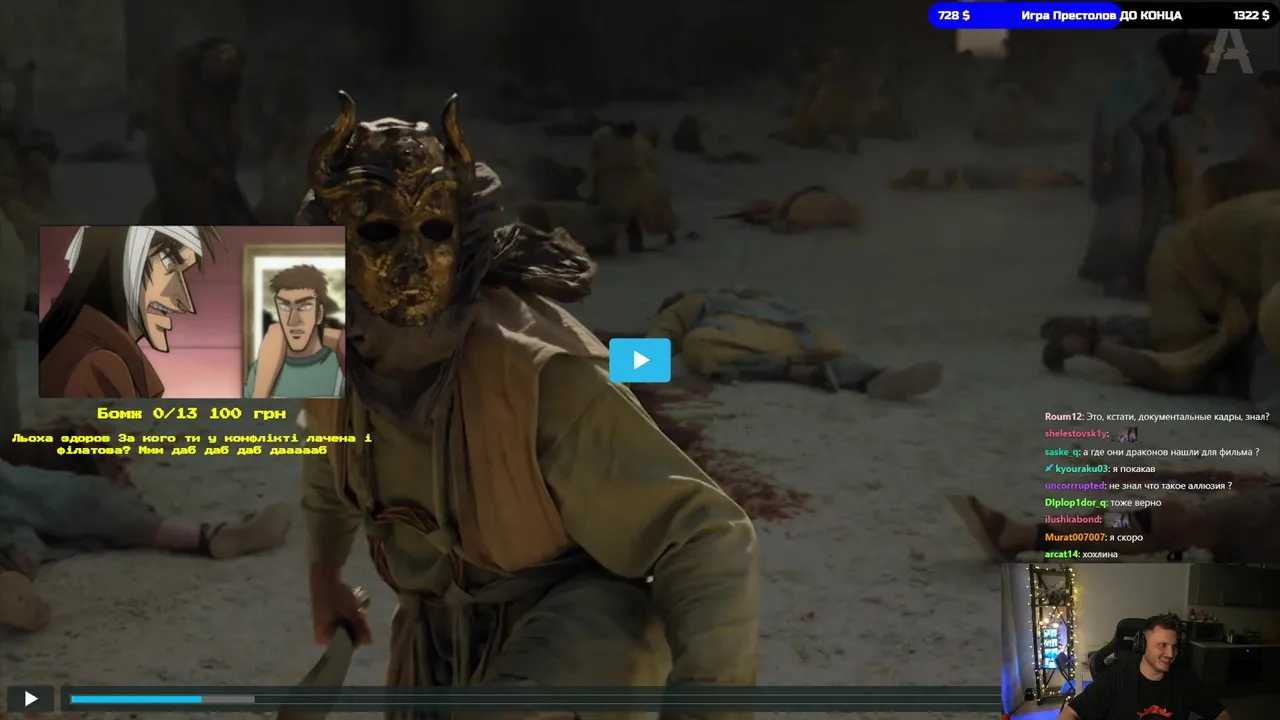Click the small play icon in bottom control bar

coord(30,699)
